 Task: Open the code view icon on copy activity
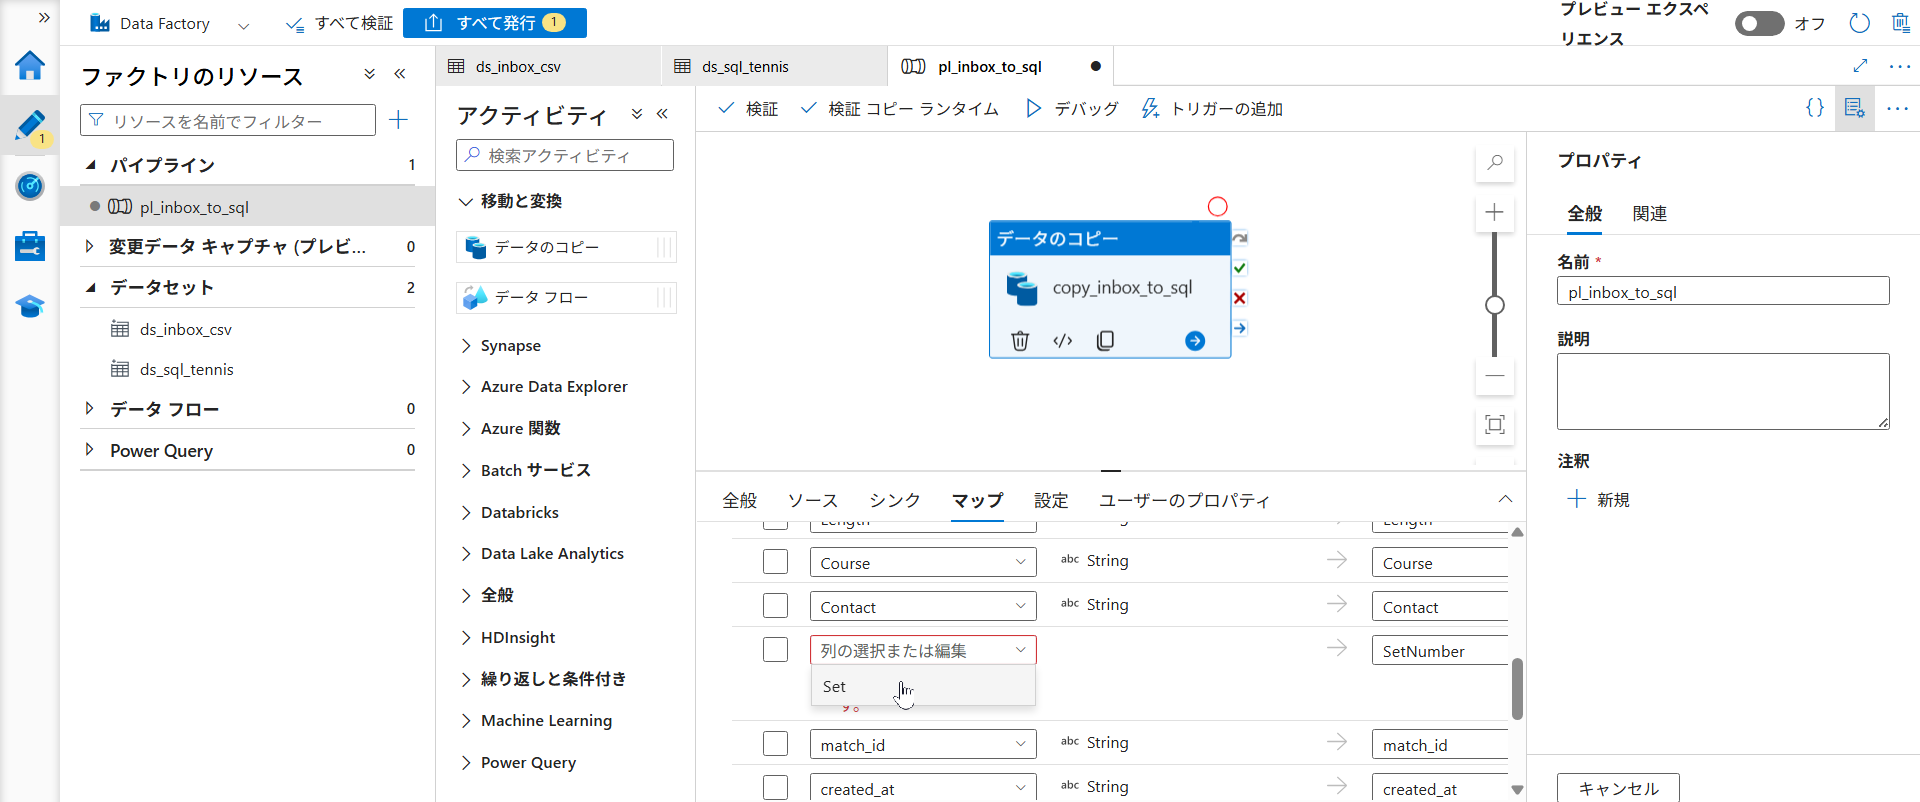coord(1062,341)
